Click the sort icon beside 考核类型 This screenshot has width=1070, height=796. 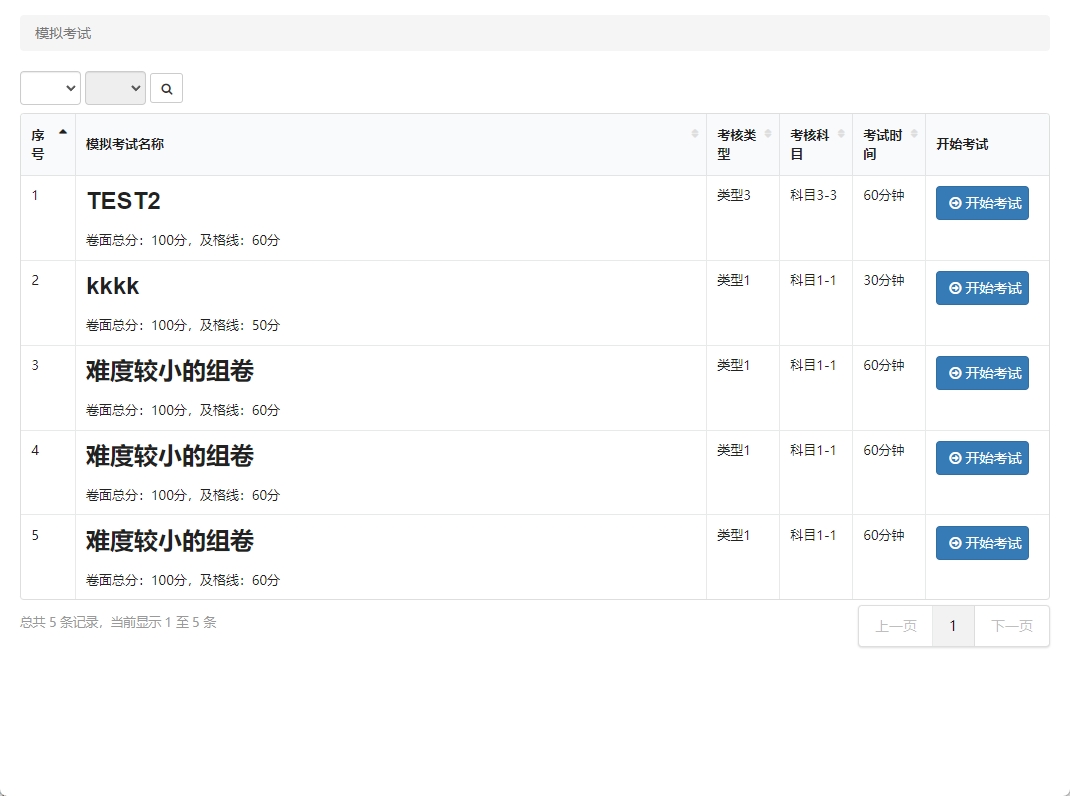767,133
